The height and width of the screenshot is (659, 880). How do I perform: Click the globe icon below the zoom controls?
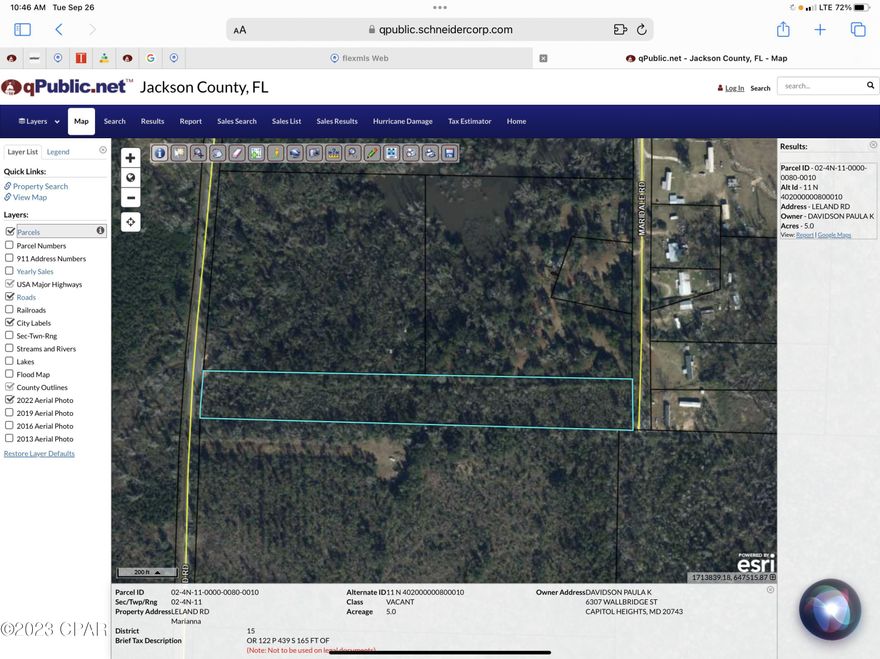(129, 177)
